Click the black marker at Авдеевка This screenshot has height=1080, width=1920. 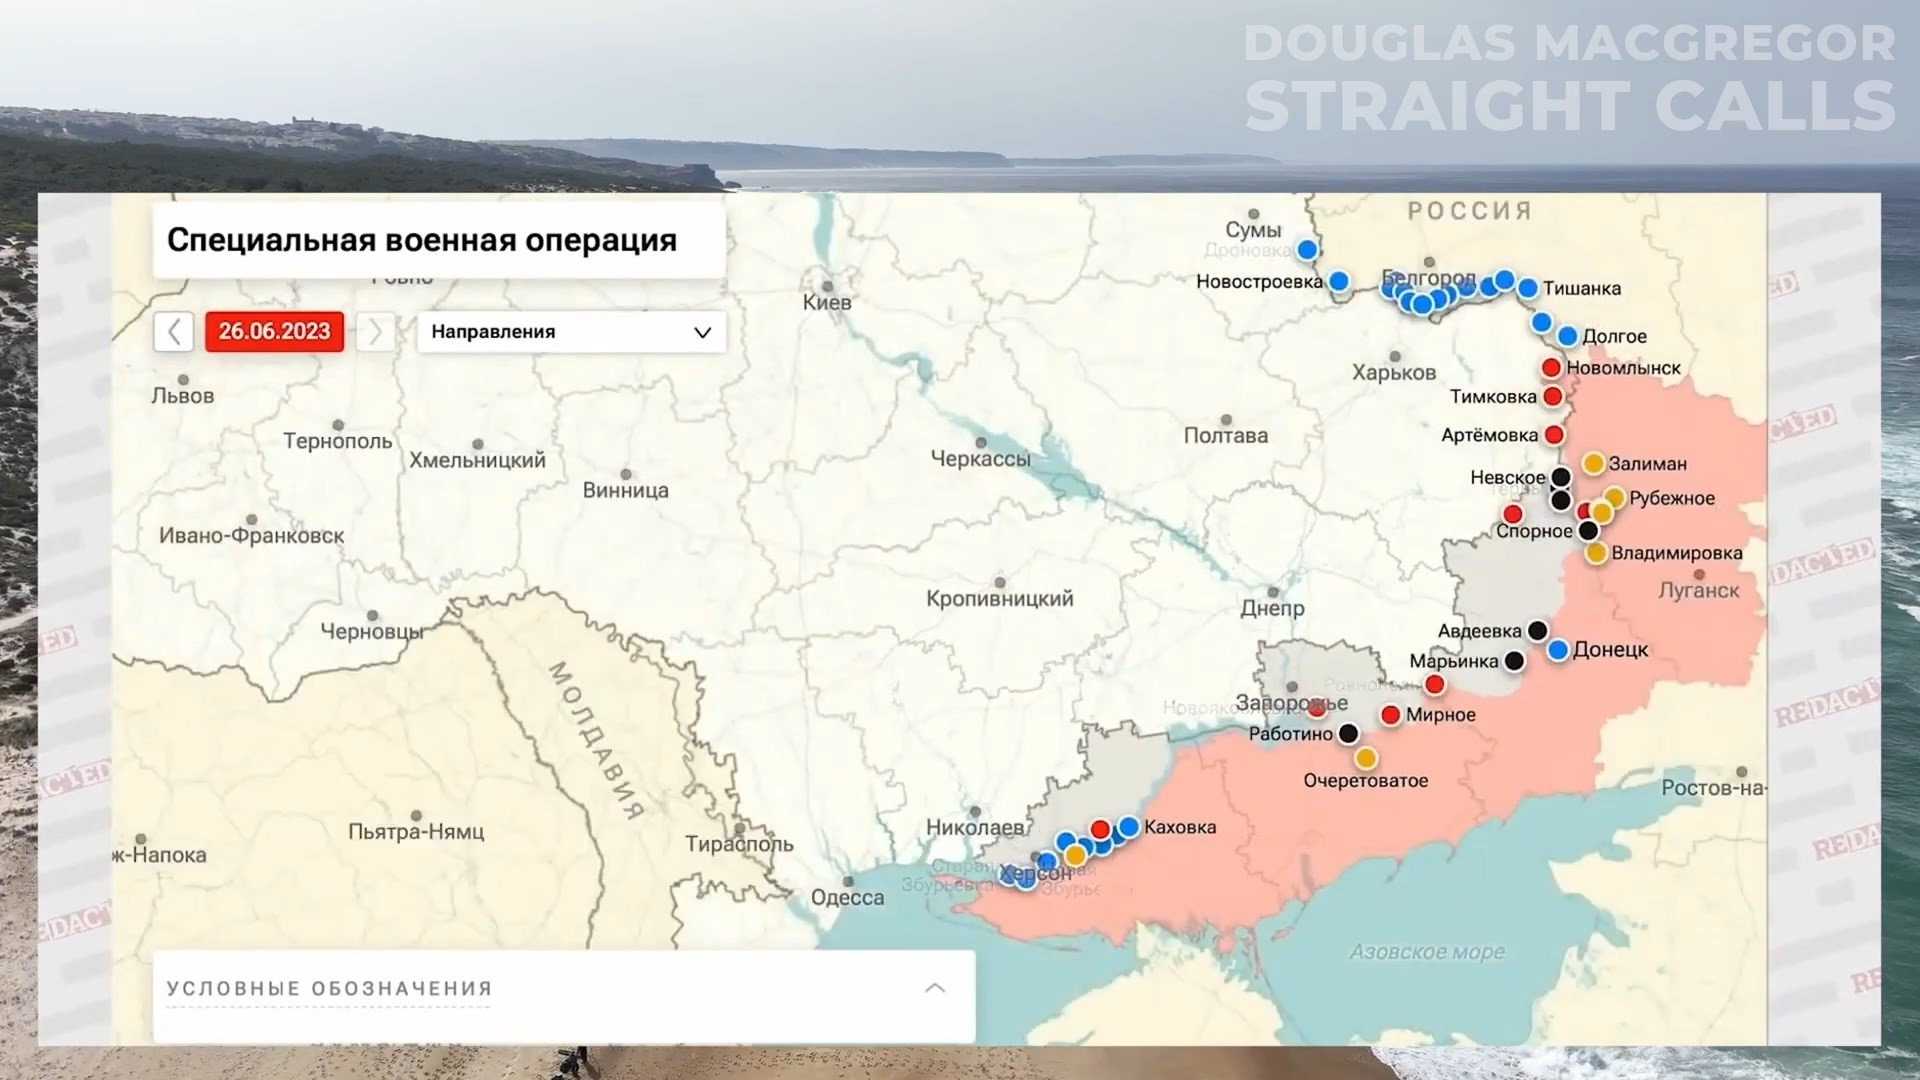click(1538, 631)
